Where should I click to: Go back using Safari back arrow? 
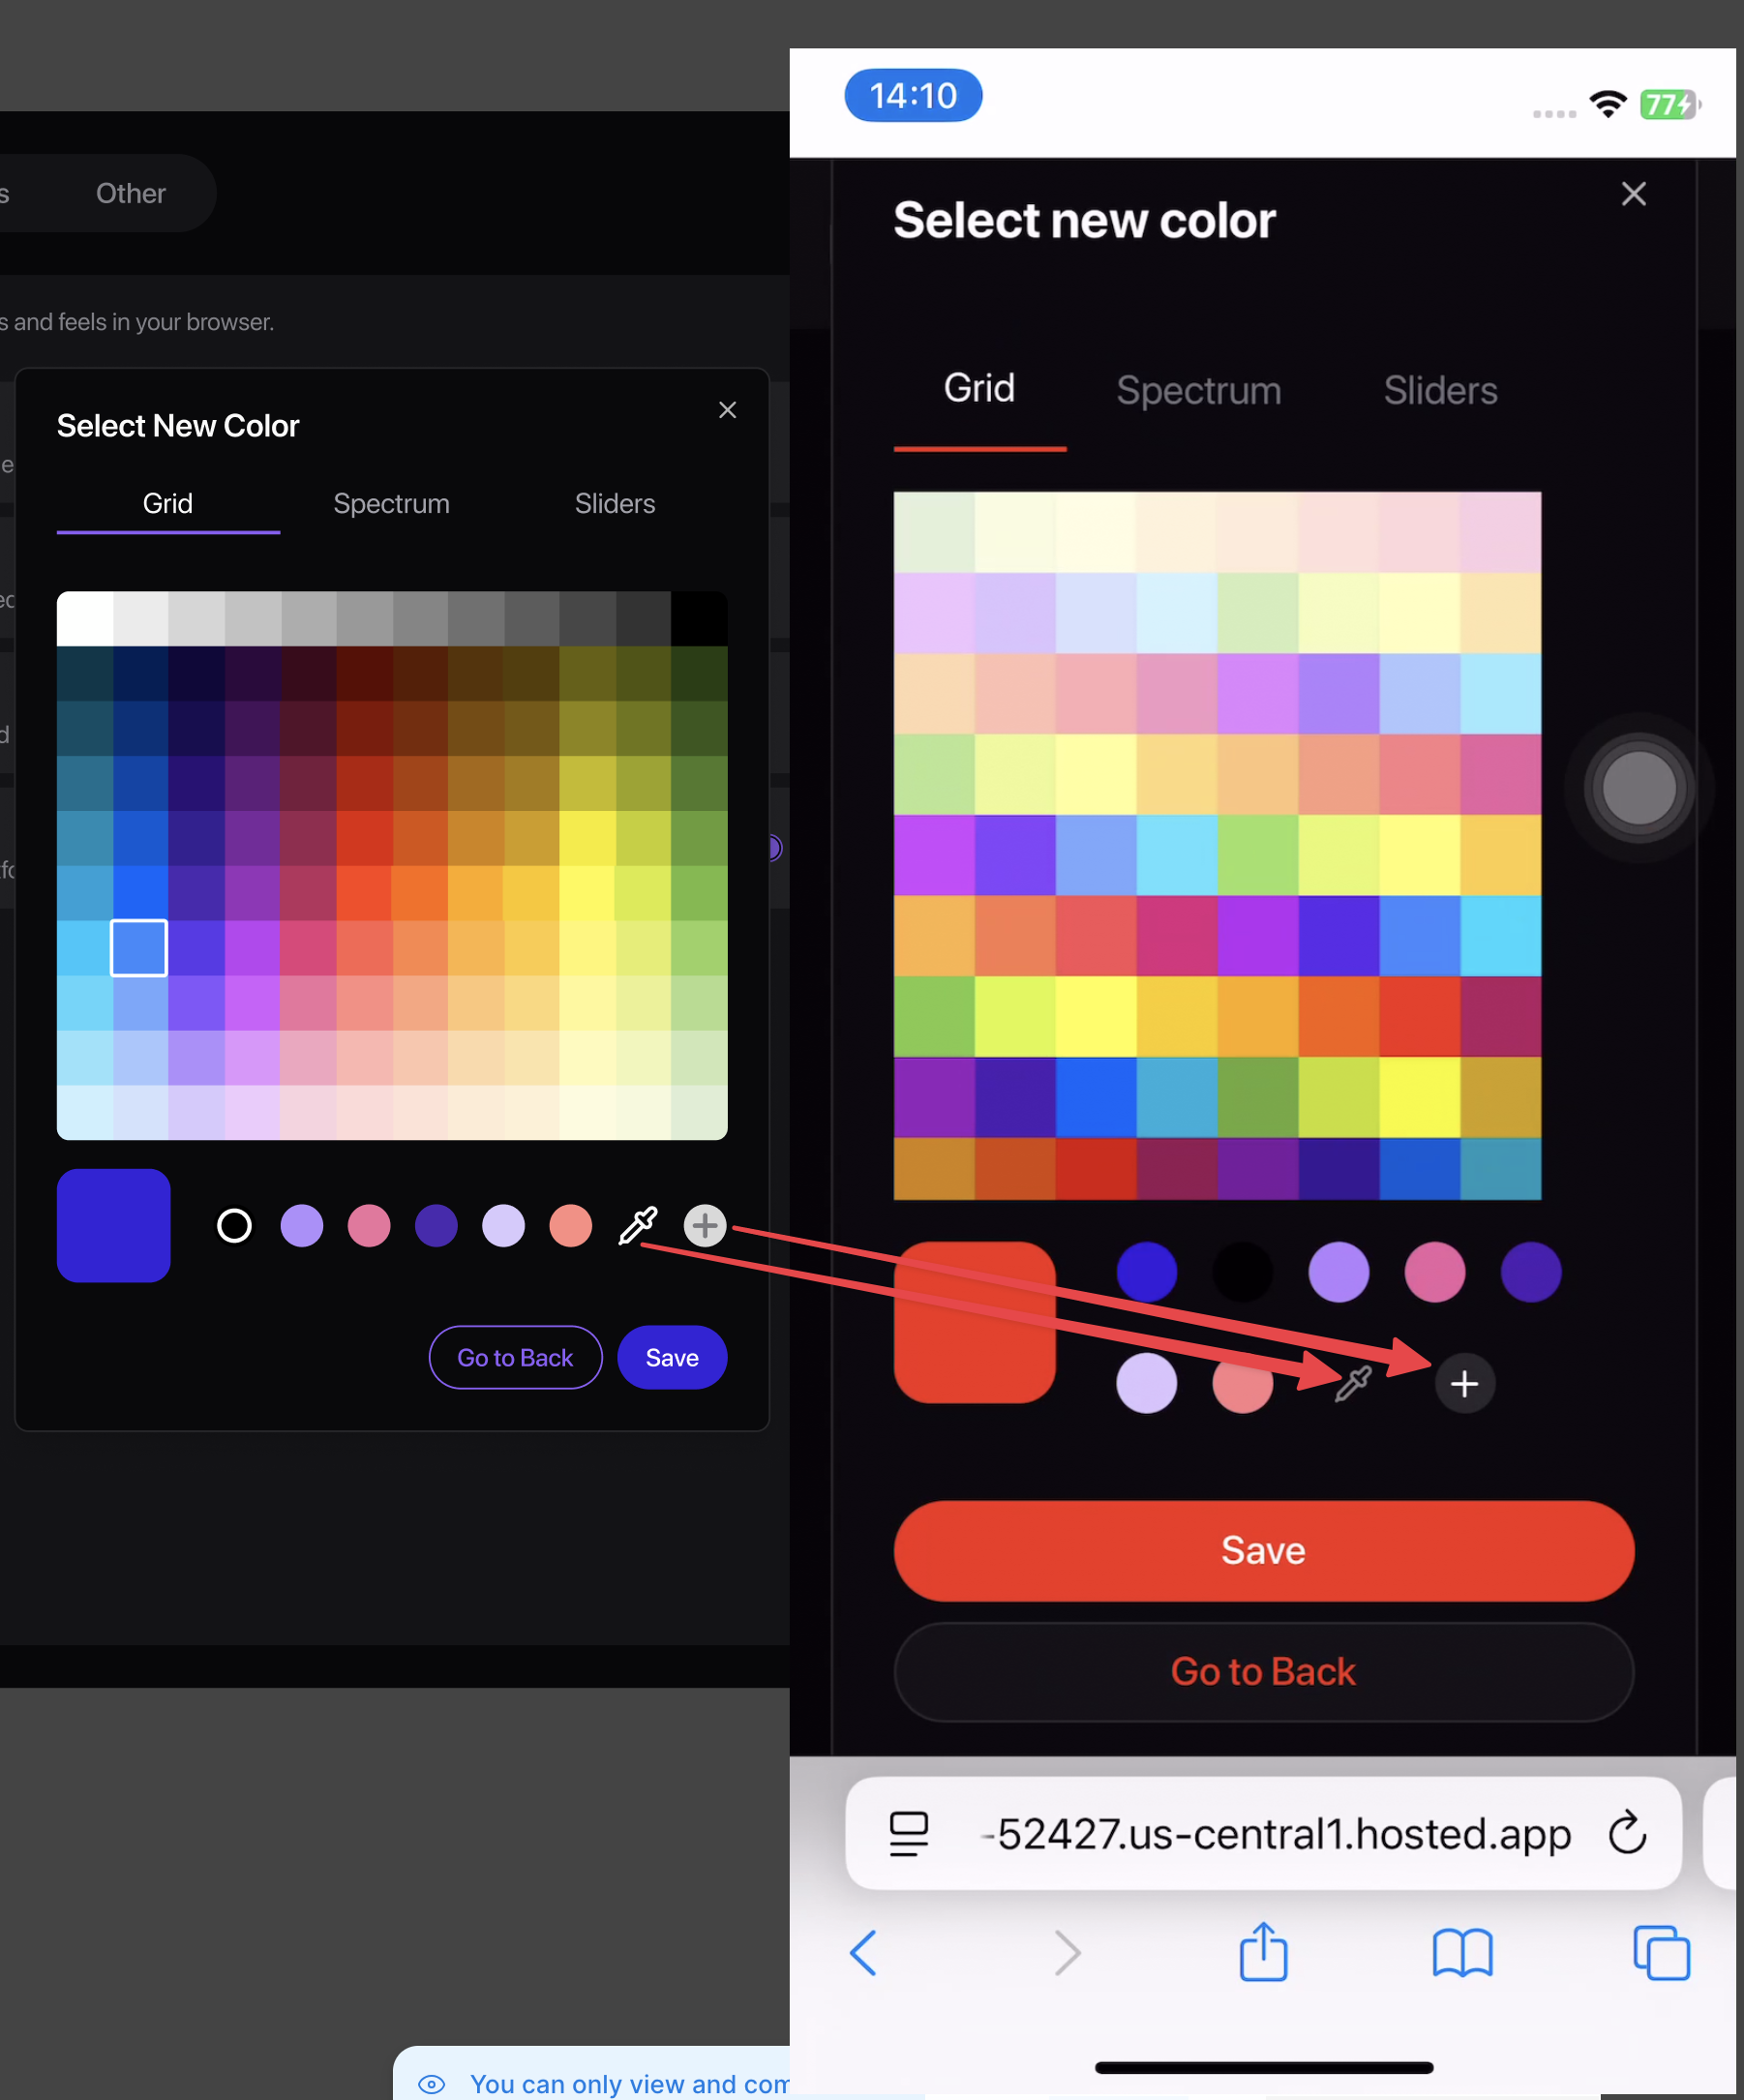tap(863, 1952)
